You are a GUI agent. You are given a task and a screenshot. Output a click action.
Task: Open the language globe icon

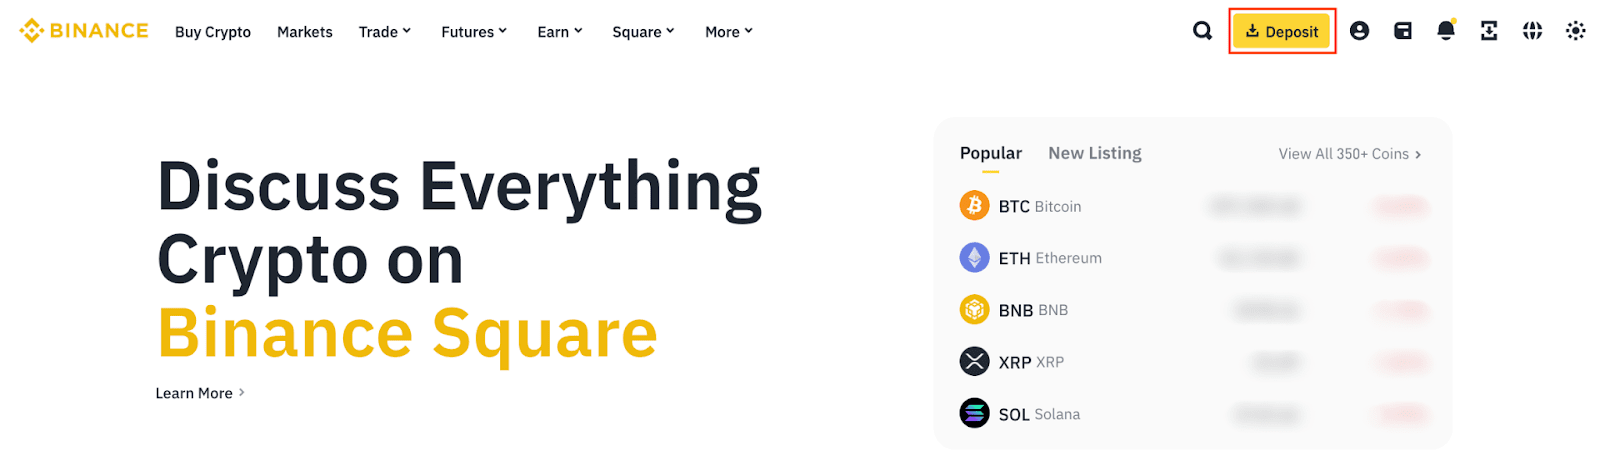(x=1532, y=31)
